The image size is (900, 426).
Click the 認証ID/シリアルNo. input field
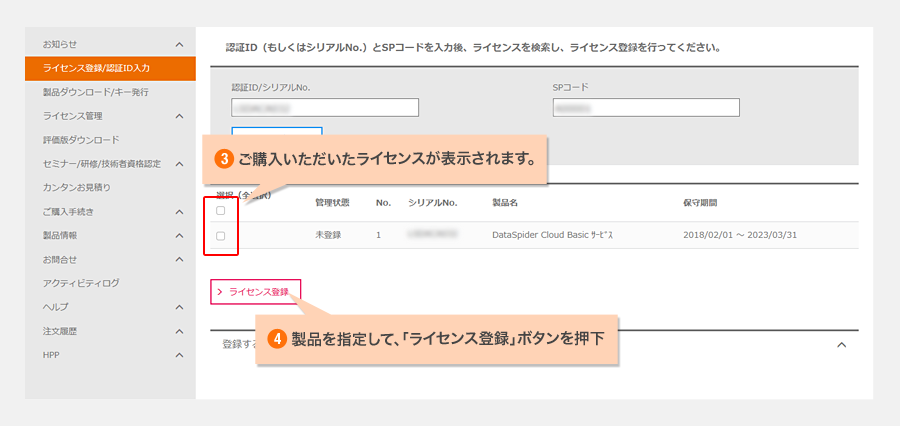click(x=325, y=108)
